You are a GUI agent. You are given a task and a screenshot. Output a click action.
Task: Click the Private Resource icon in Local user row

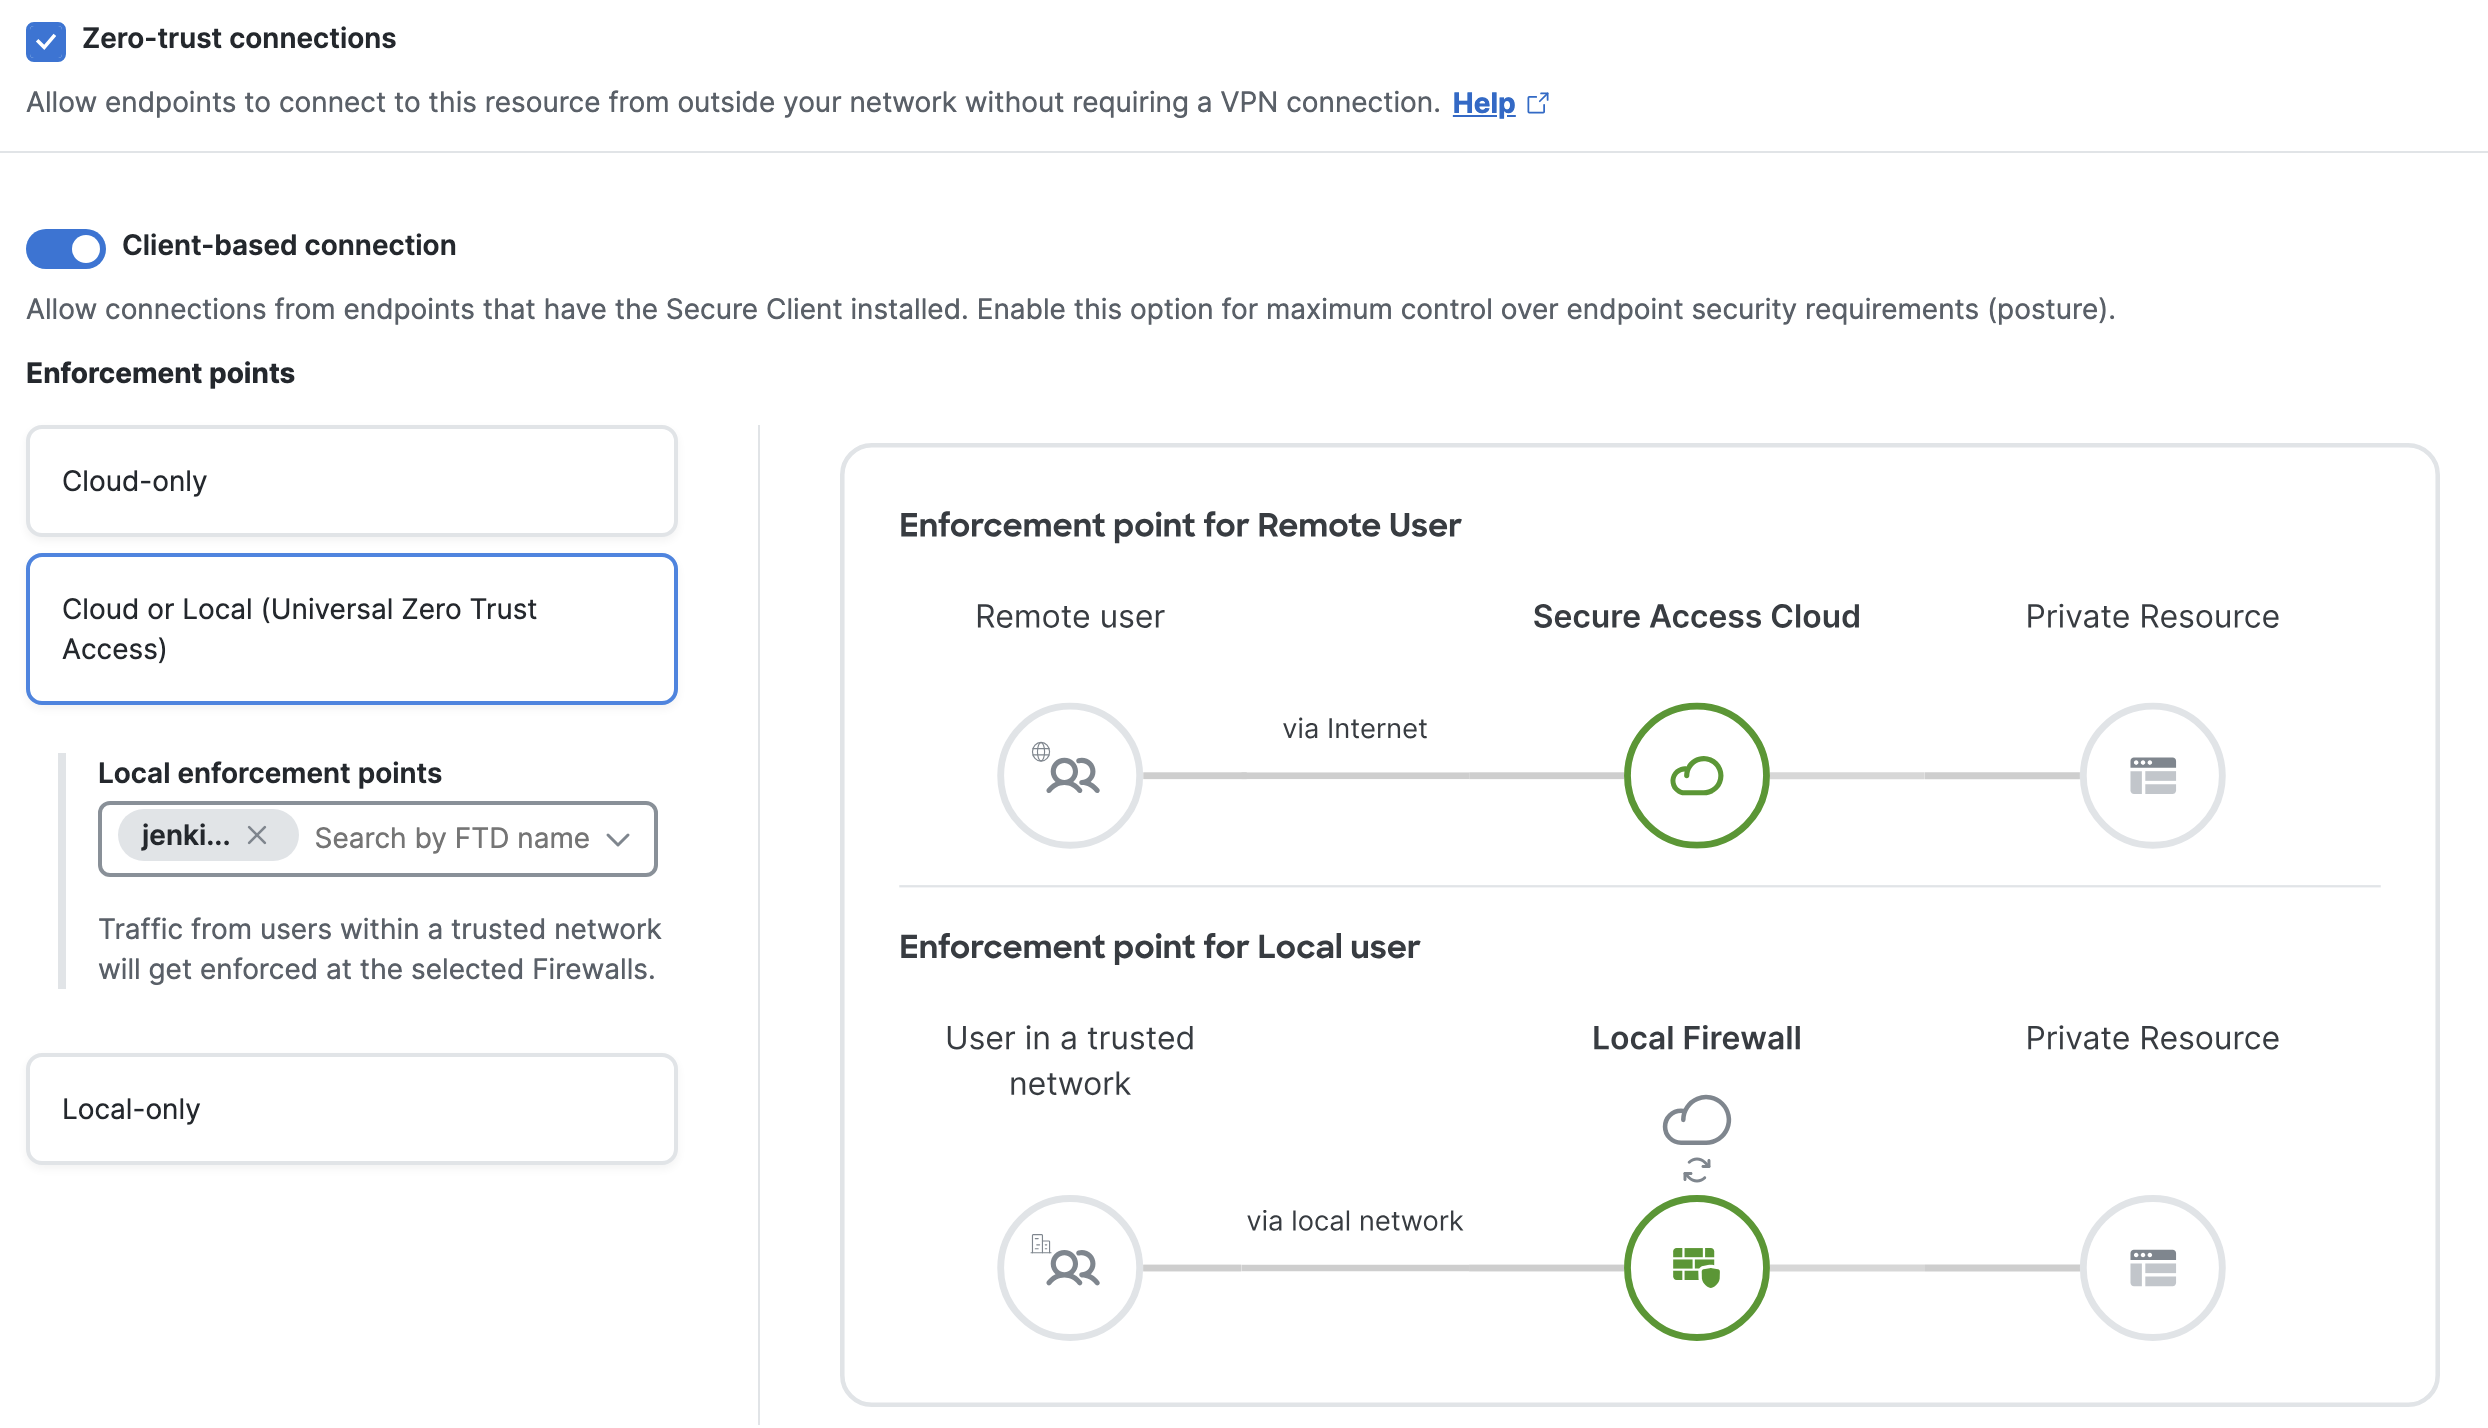pos(2152,1267)
